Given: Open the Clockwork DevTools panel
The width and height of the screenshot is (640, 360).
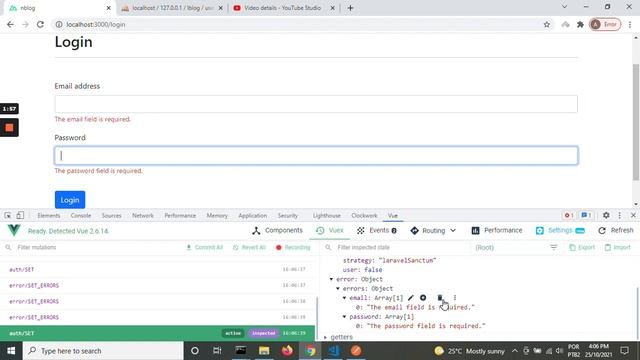Looking at the screenshot, I should (x=364, y=216).
